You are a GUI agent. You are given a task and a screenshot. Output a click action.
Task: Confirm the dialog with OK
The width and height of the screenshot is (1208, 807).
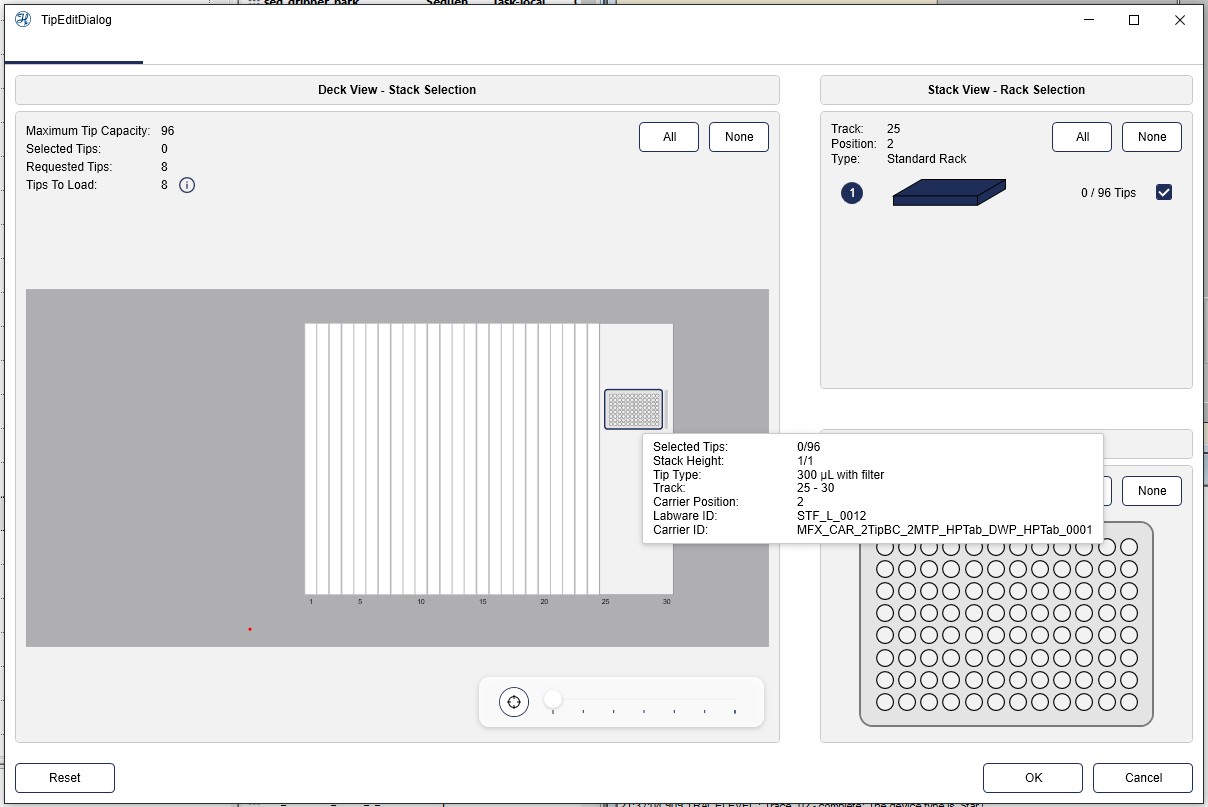click(x=1033, y=778)
